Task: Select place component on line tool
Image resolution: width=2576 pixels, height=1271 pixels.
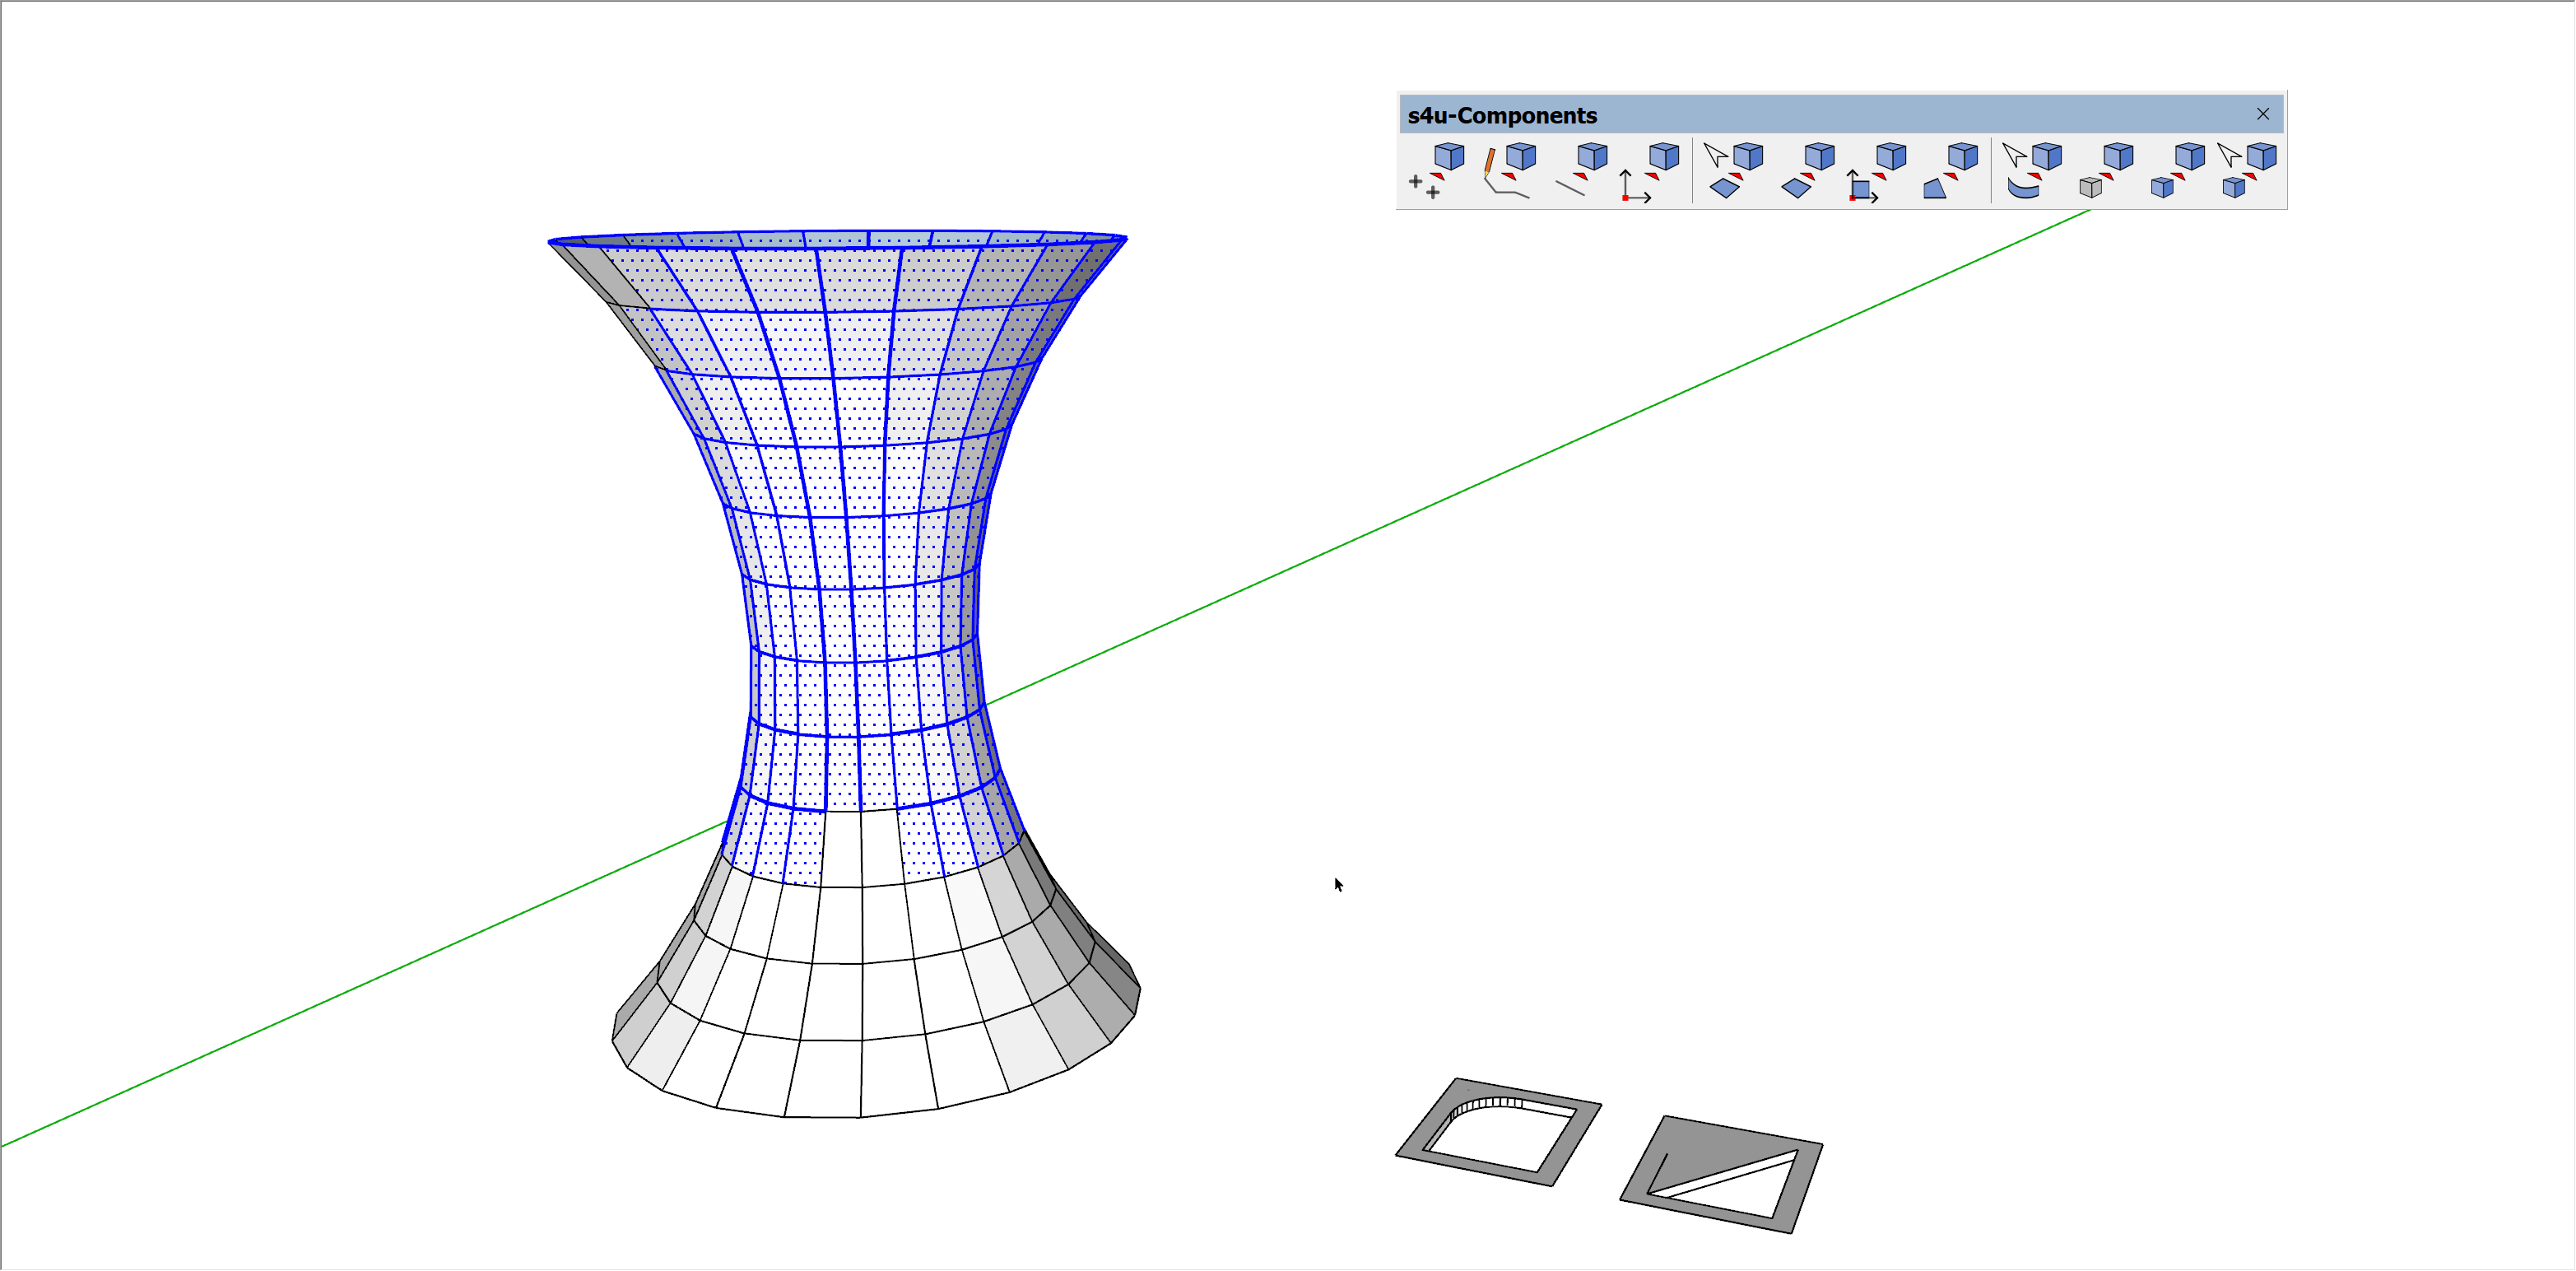Action: (1580, 171)
